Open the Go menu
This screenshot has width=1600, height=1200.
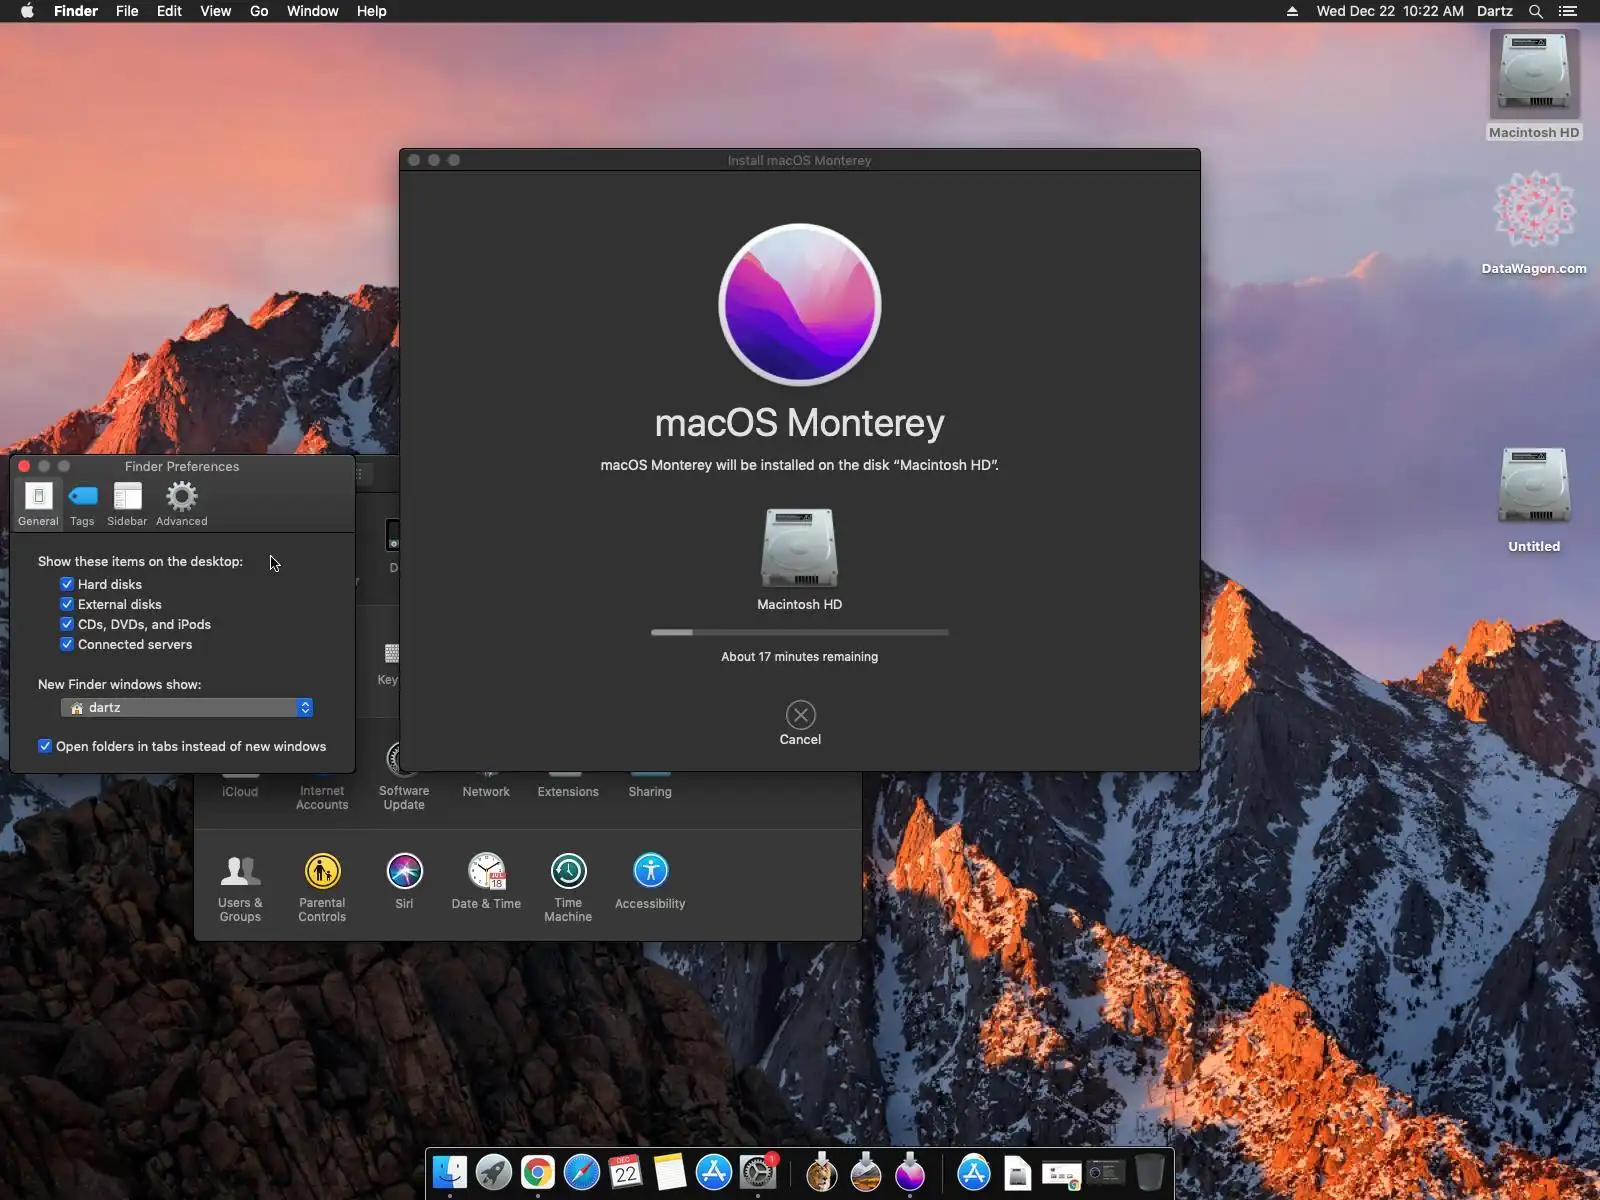pyautogui.click(x=259, y=11)
